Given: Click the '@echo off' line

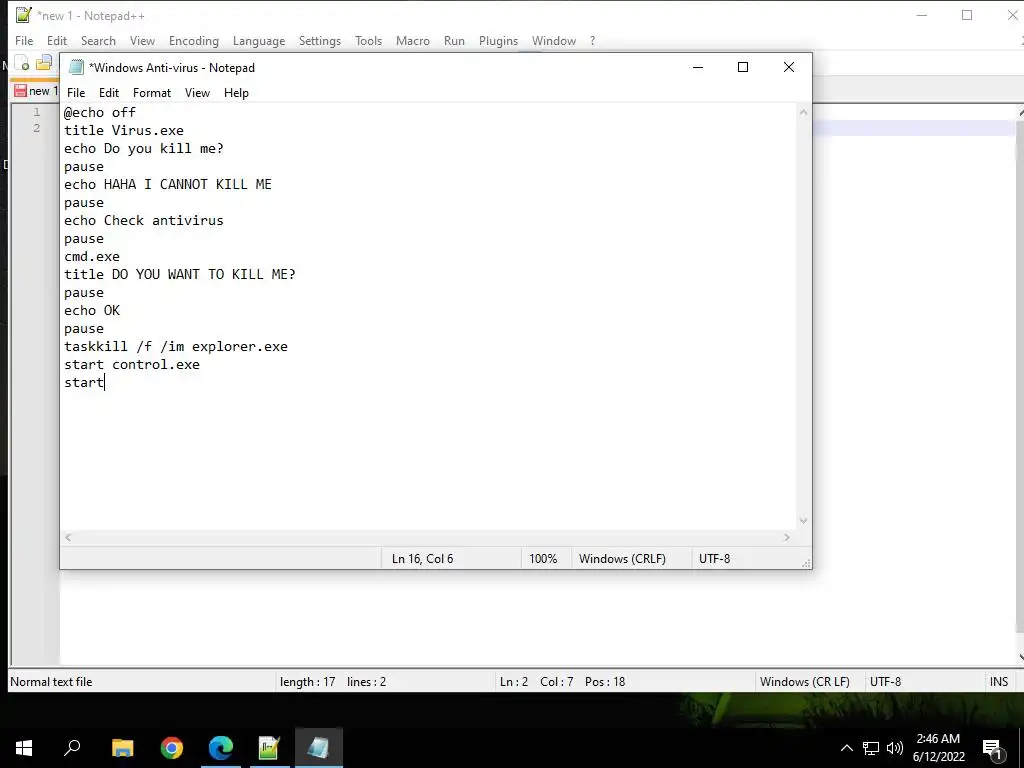Looking at the screenshot, I should pos(100,112).
